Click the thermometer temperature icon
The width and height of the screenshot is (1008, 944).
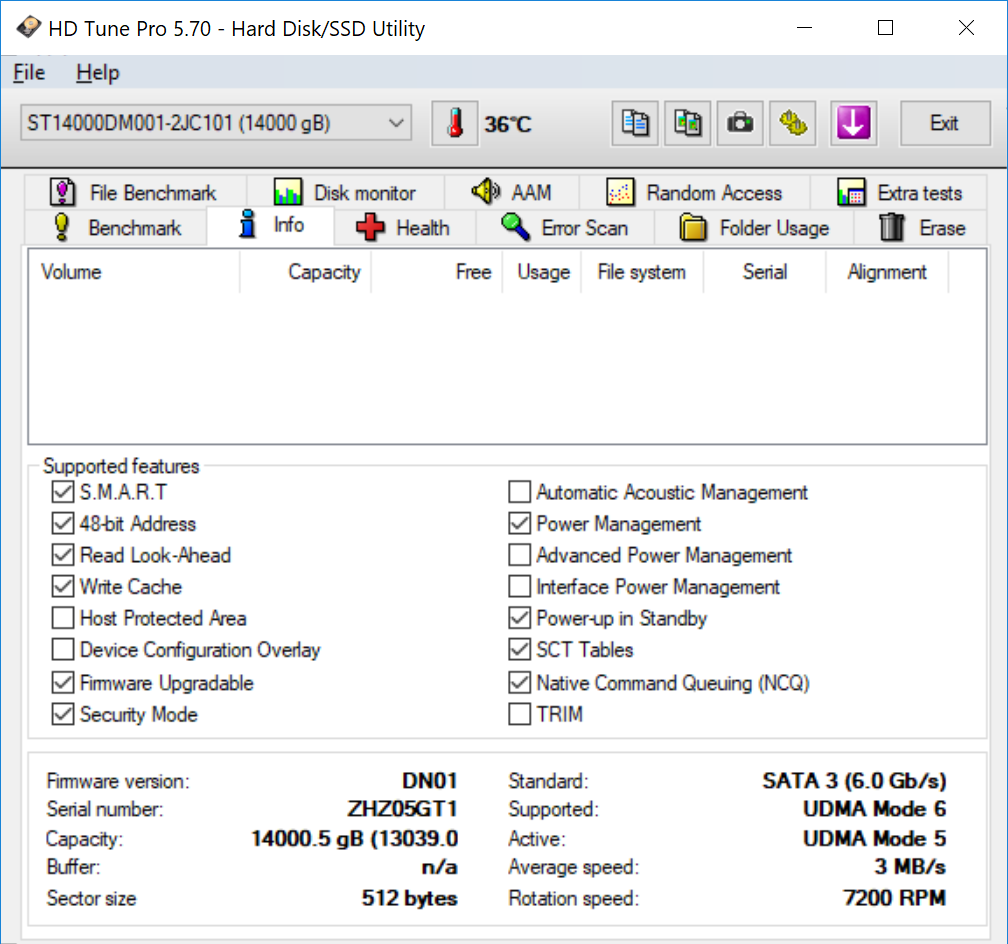(x=456, y=124)
